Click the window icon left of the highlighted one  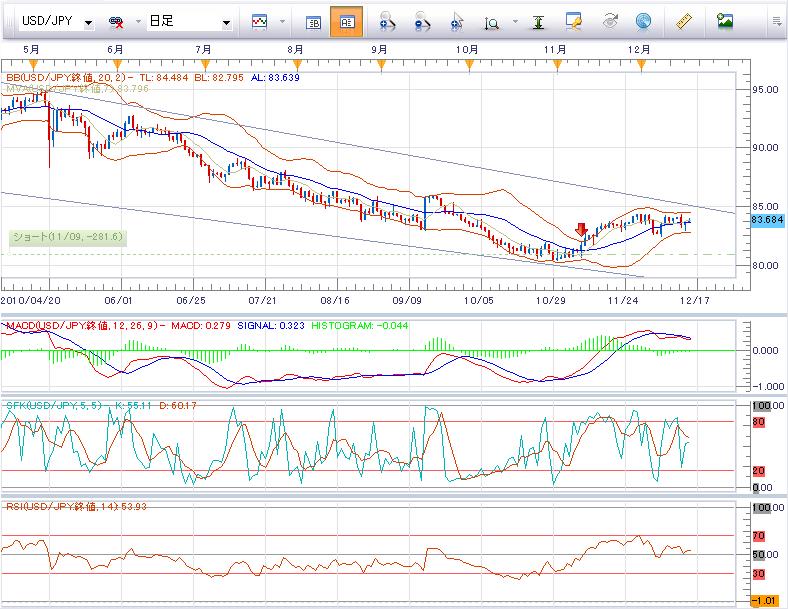click(x=313, y=22)
